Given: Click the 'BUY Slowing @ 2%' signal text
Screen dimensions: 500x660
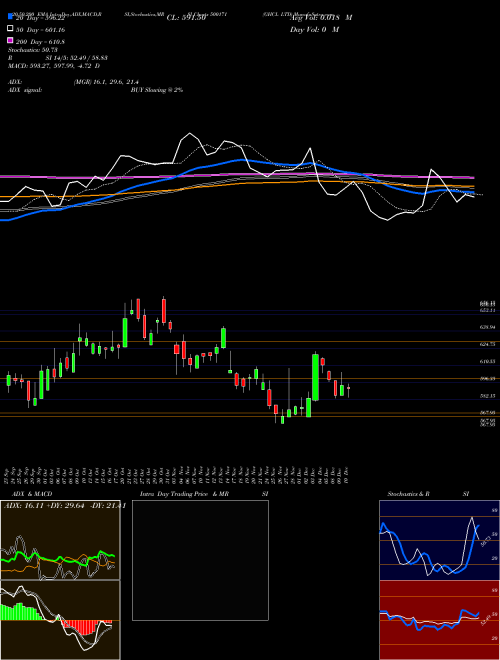Looking at the screenshot, I should point(157,90).
